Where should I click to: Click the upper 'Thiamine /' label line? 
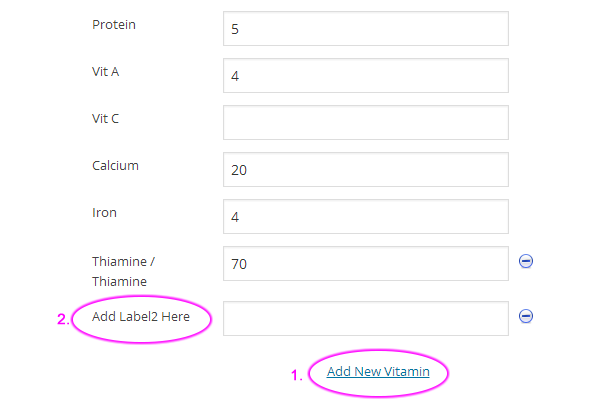coord(124,261)
